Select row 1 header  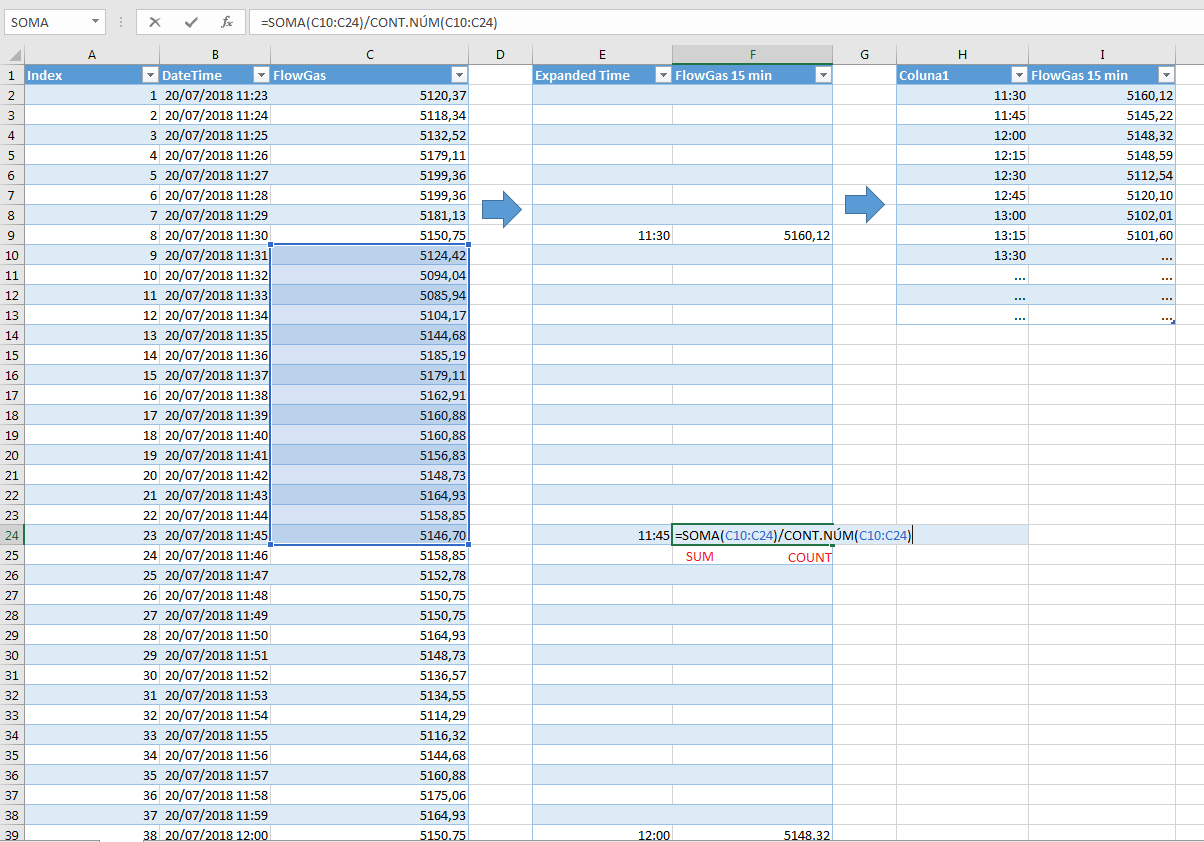coord(12,75)
